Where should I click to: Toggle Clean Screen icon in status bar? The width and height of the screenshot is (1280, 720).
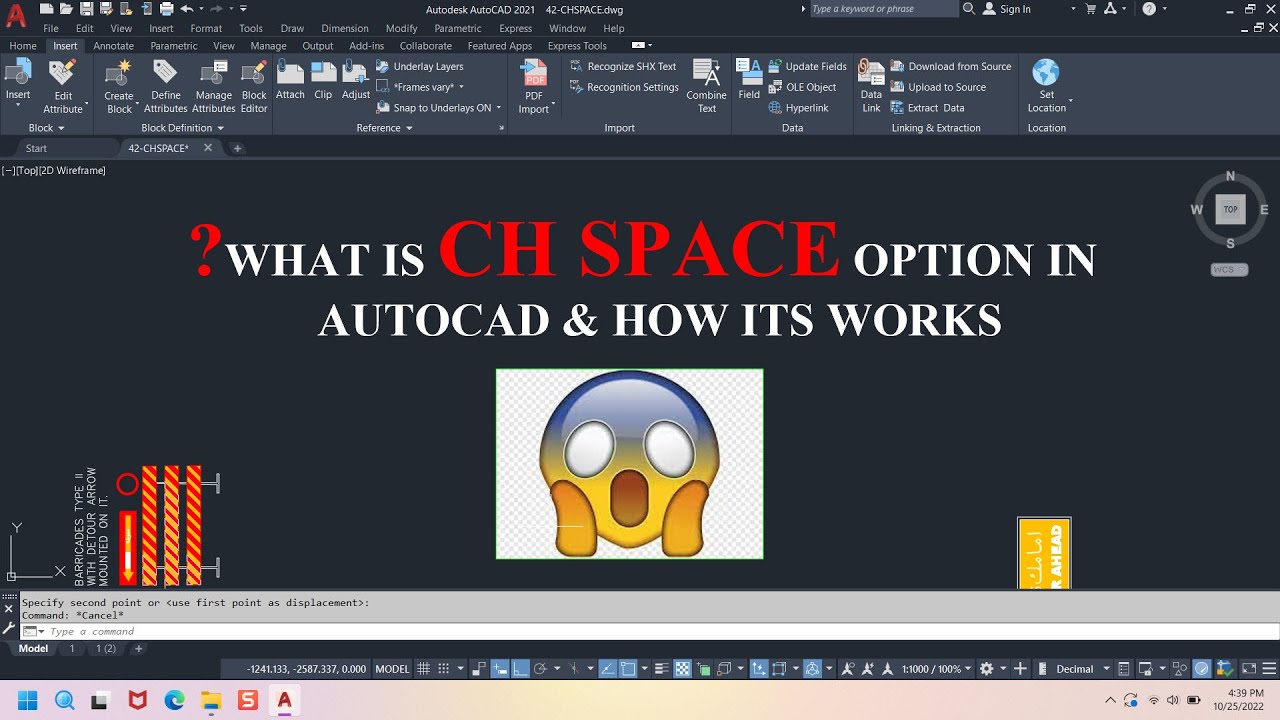click(1250, 669)
